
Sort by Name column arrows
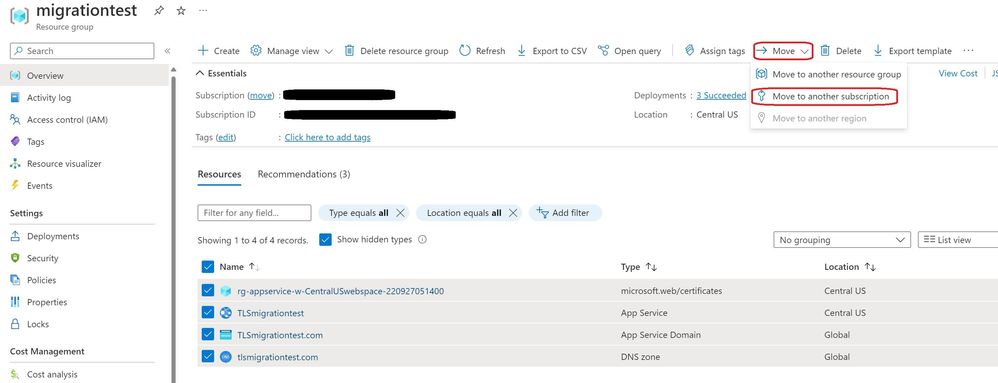tap(254, 267)
